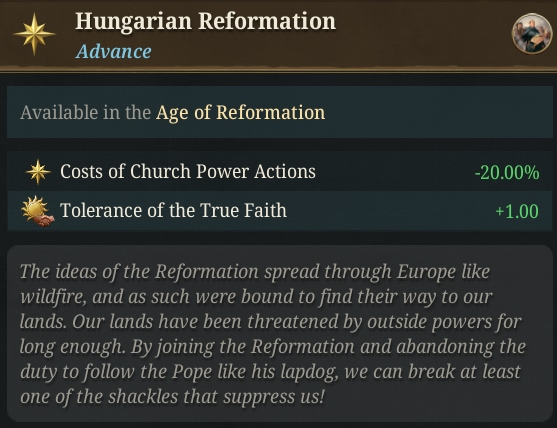Click the gold star advance icon in header
This screenshot has height=428, width=557.
point(34,34)
